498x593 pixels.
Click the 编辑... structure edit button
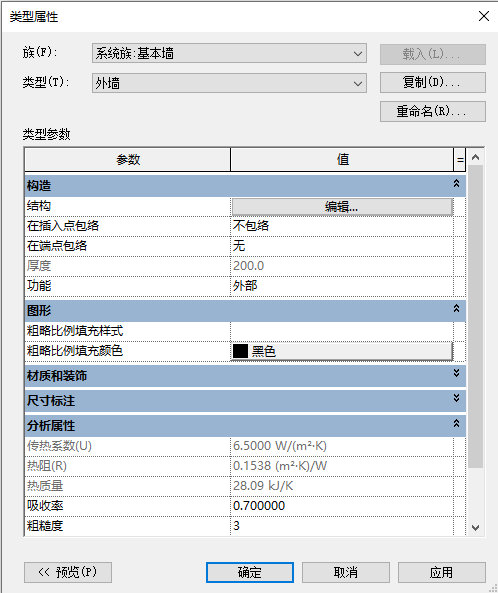[342, 207]
